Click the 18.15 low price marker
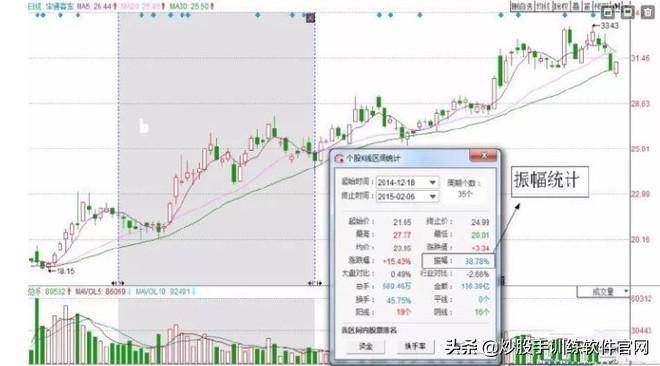The width and height of the screenshot is (660, 366). coord(66,271)
